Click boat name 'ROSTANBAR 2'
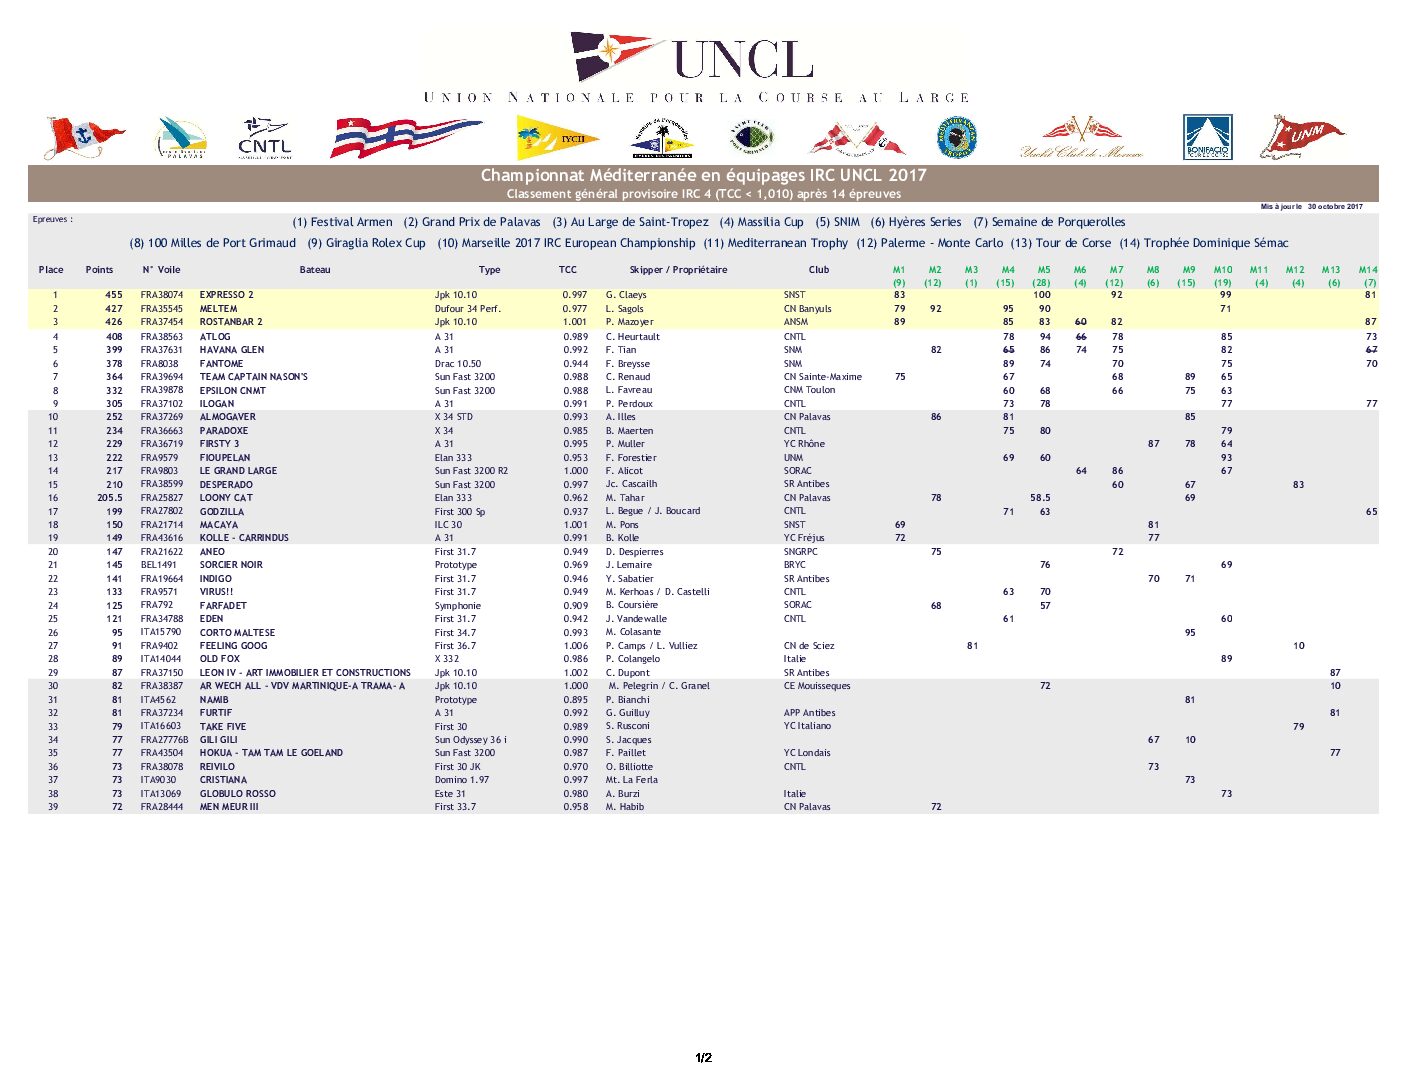This screenshot has height=1088, width=1408. (231, 322)
